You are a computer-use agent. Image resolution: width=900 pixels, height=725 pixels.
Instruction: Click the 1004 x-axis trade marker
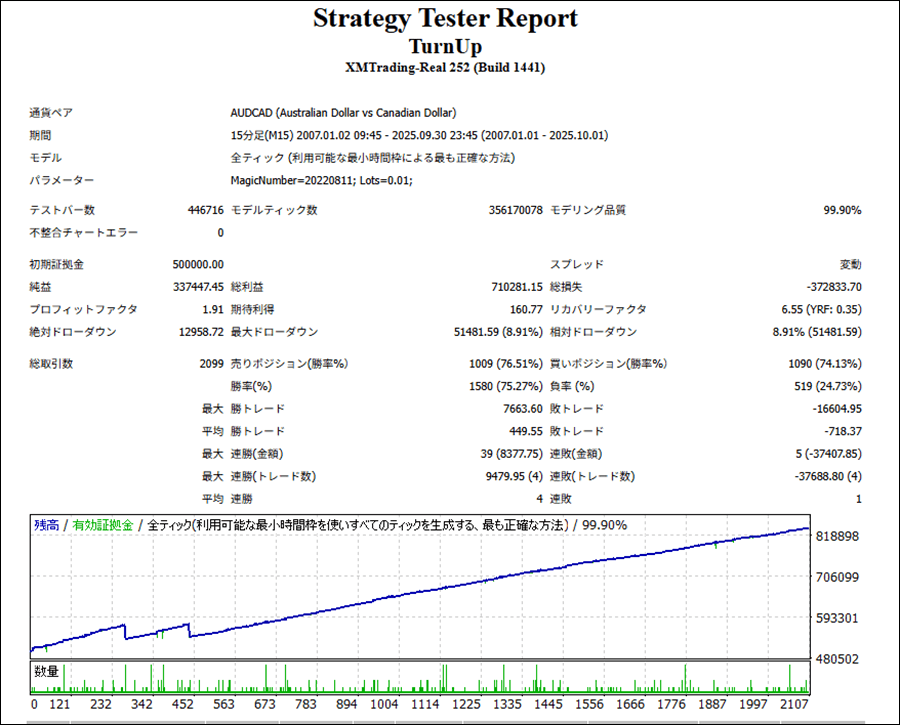[x=387, y=704]
